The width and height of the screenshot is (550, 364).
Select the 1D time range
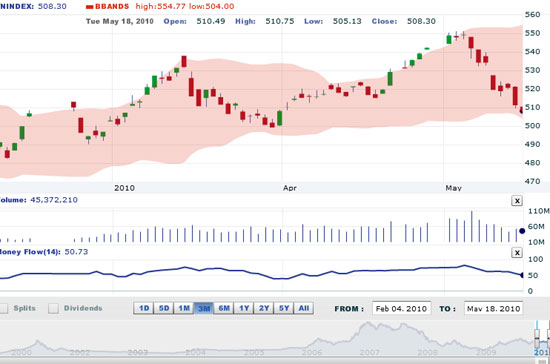coord(144,308)
